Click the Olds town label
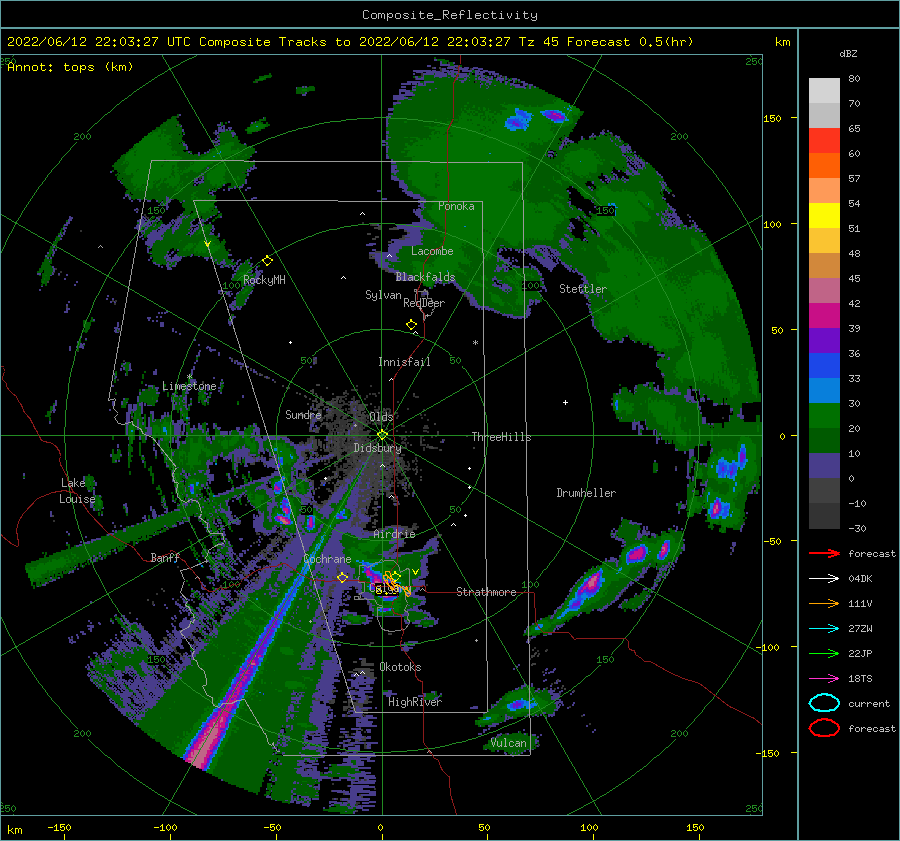The image size is (900, 841). [x=381, y=417]
